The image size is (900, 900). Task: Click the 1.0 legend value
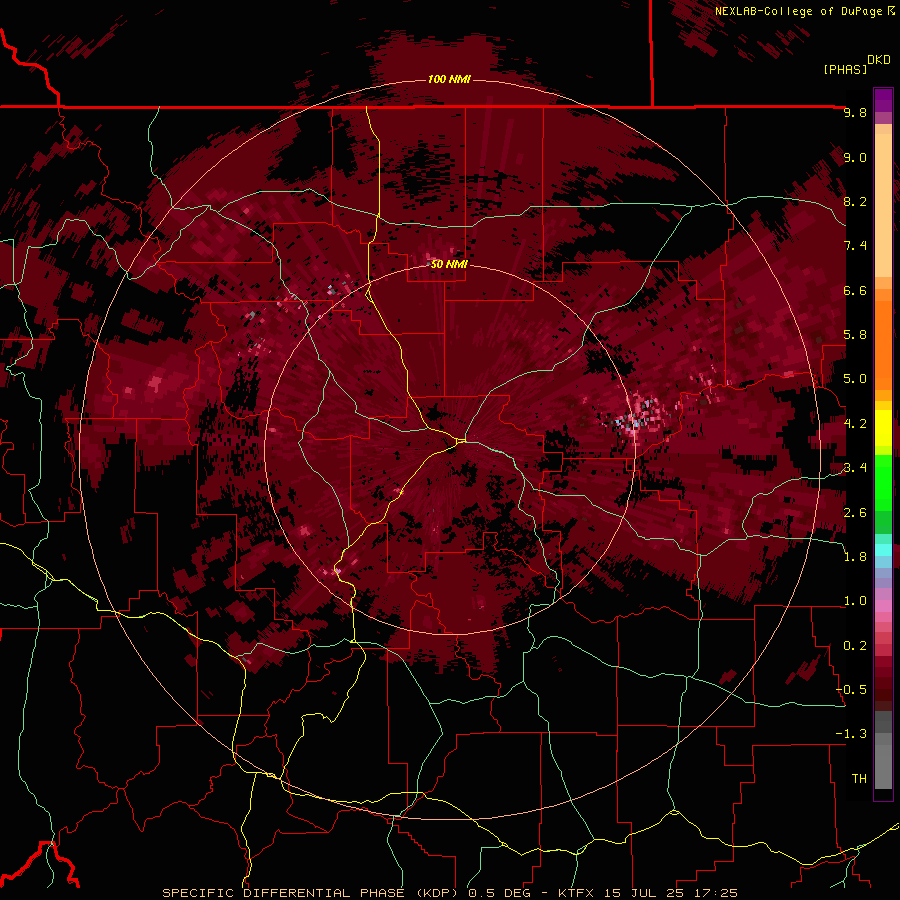coord(855,601)
